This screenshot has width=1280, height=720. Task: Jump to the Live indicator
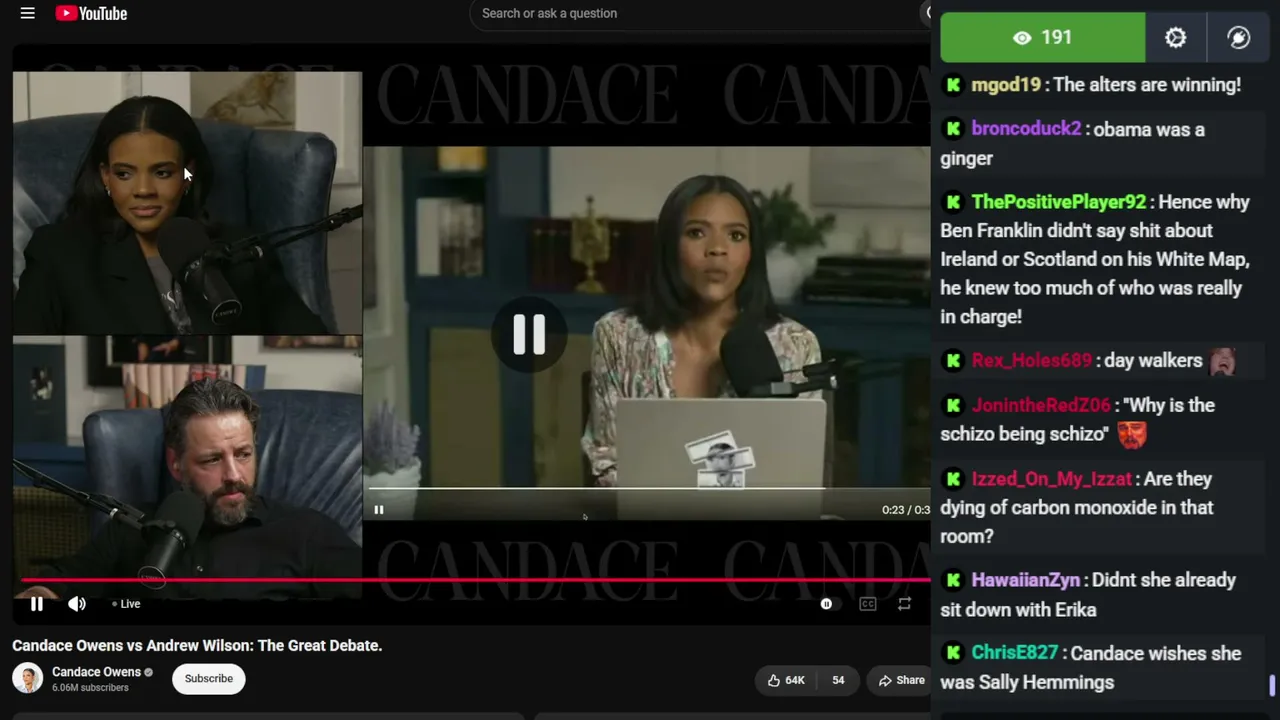(126, 604)
